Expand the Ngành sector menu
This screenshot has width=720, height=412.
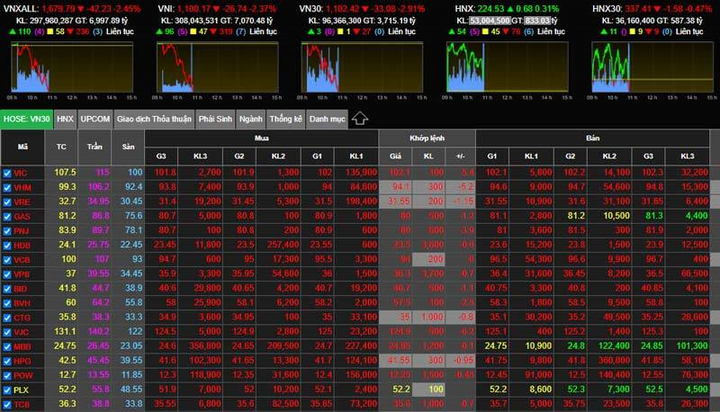point(250,119)
